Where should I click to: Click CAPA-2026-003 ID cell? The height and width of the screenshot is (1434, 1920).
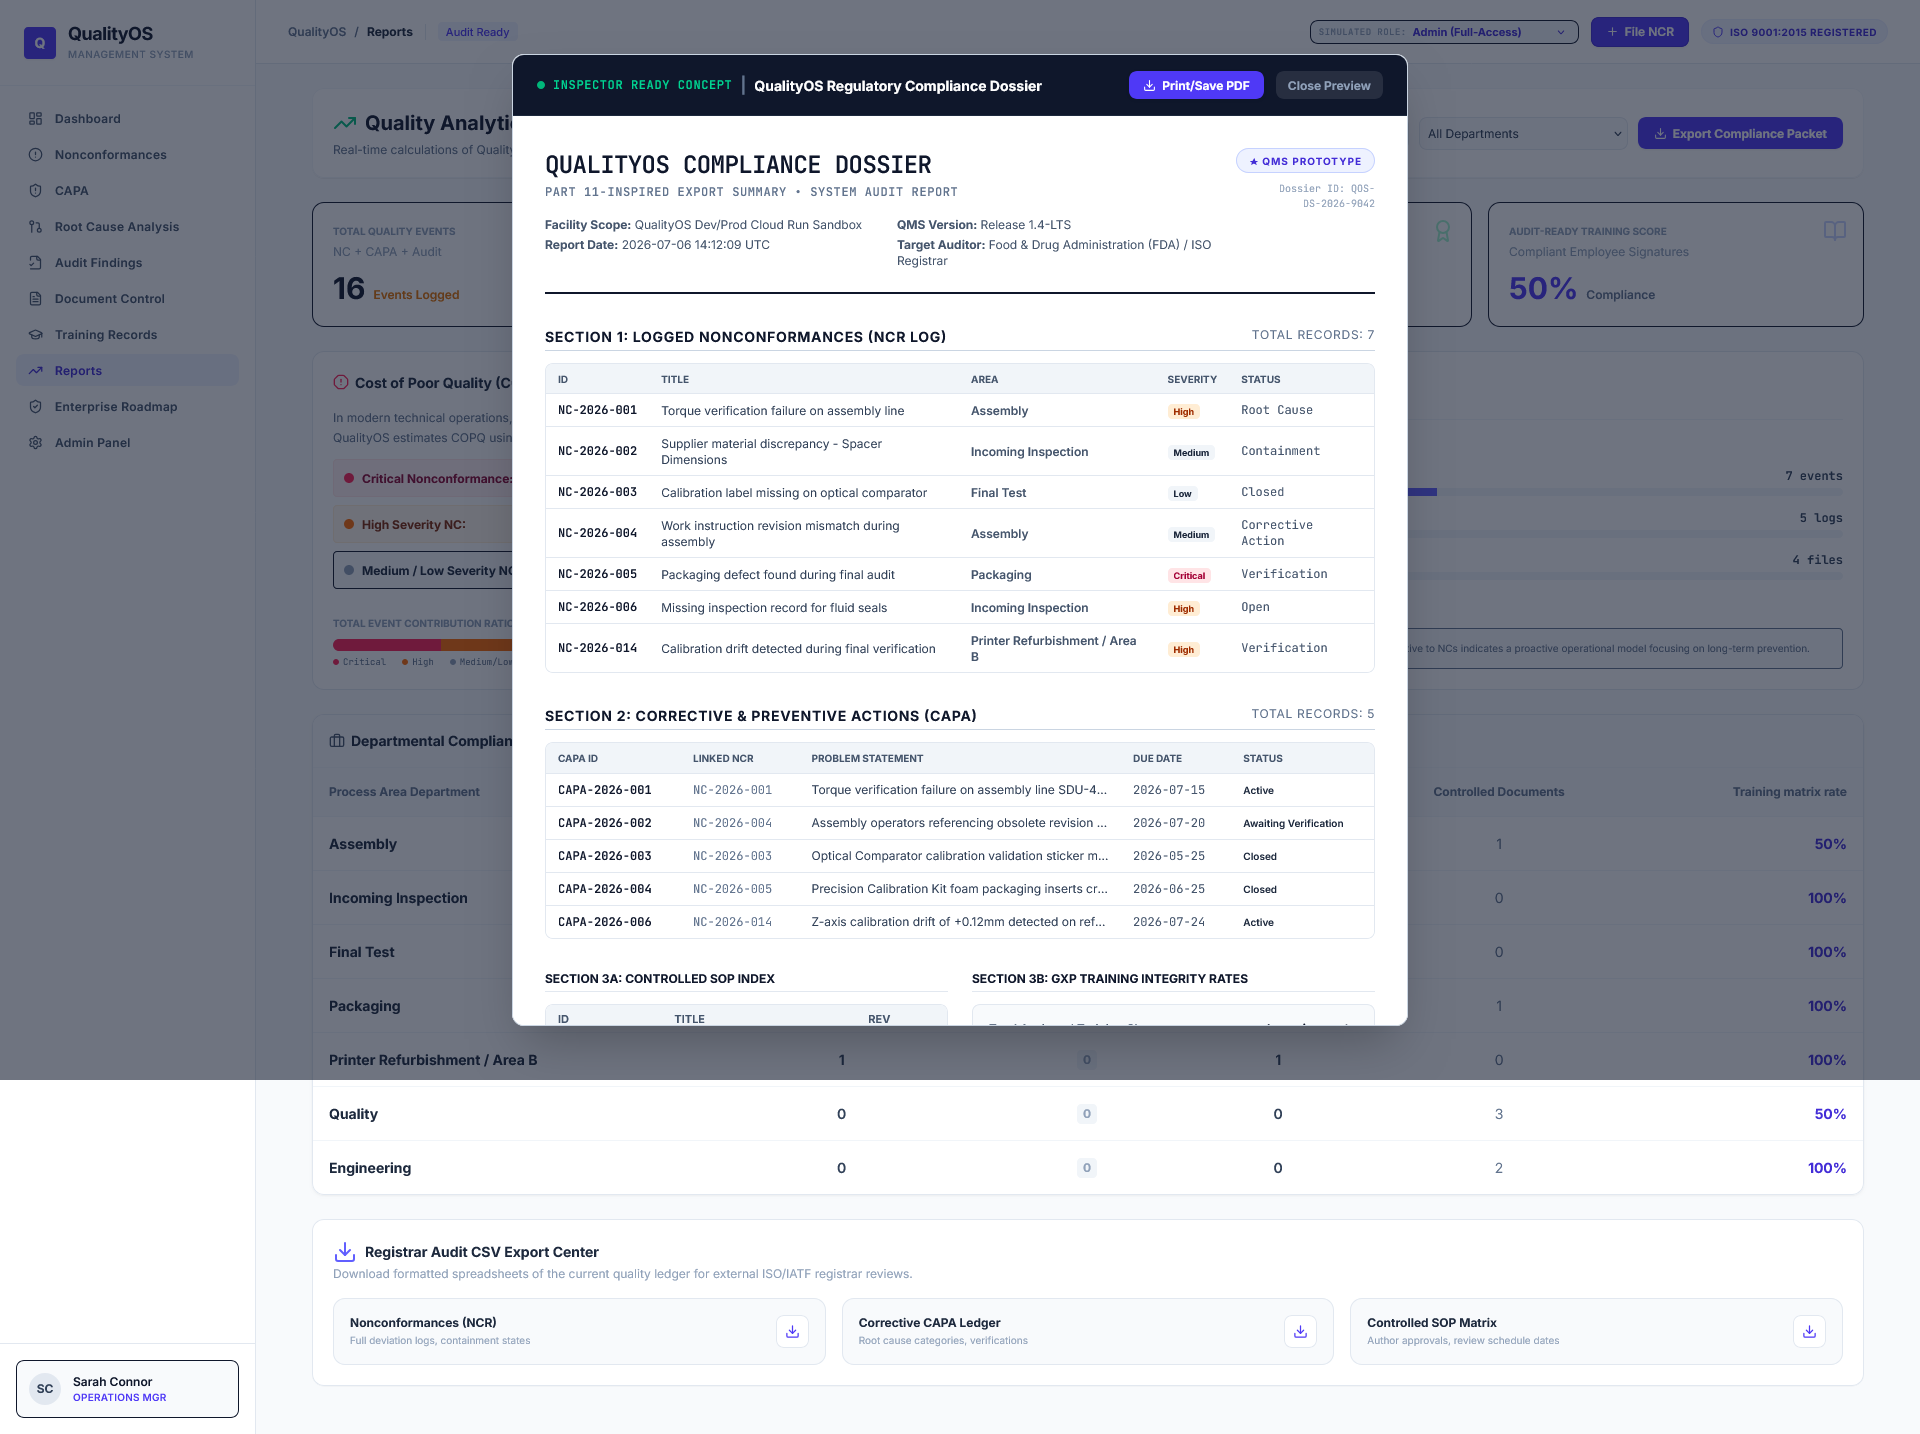(605, 856)
